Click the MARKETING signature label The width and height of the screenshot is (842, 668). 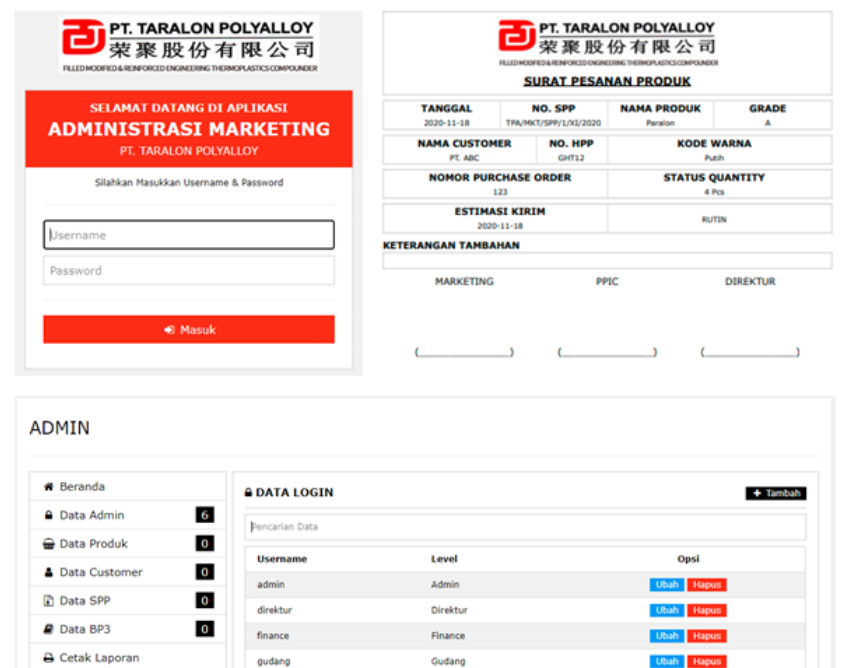coord(464,281)
